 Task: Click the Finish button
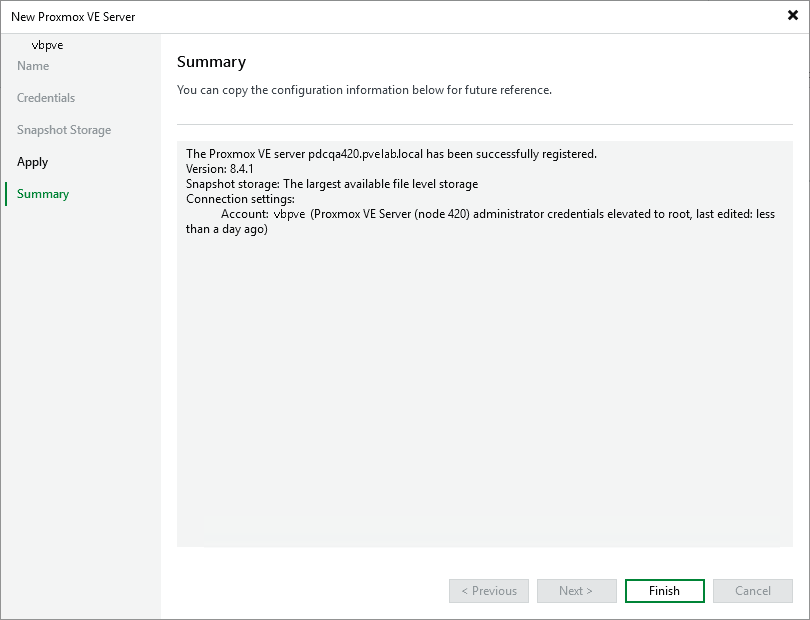[x=664, y=590]
